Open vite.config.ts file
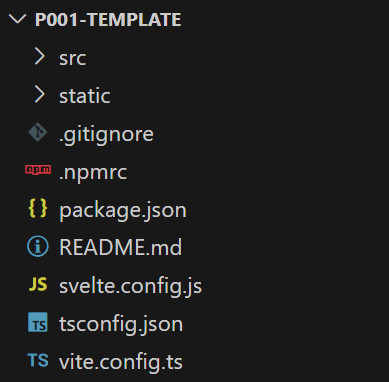 121,363
